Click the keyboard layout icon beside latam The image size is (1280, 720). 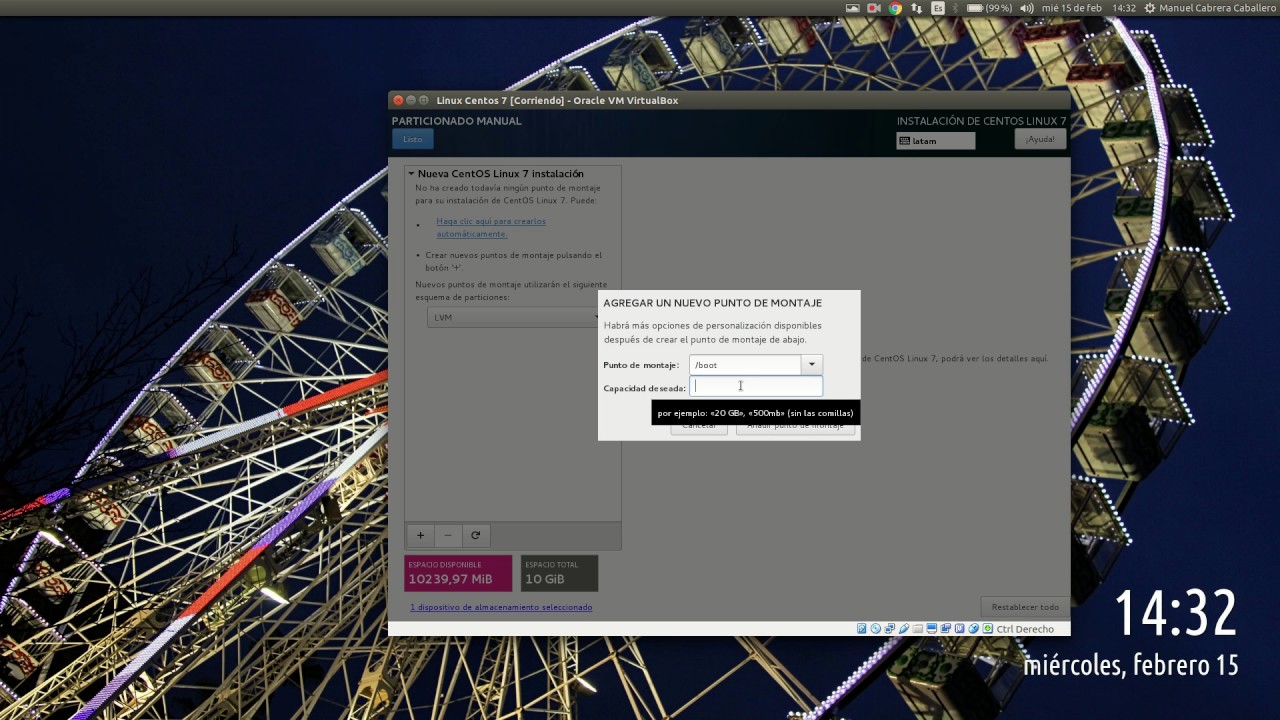coord(905,141)
